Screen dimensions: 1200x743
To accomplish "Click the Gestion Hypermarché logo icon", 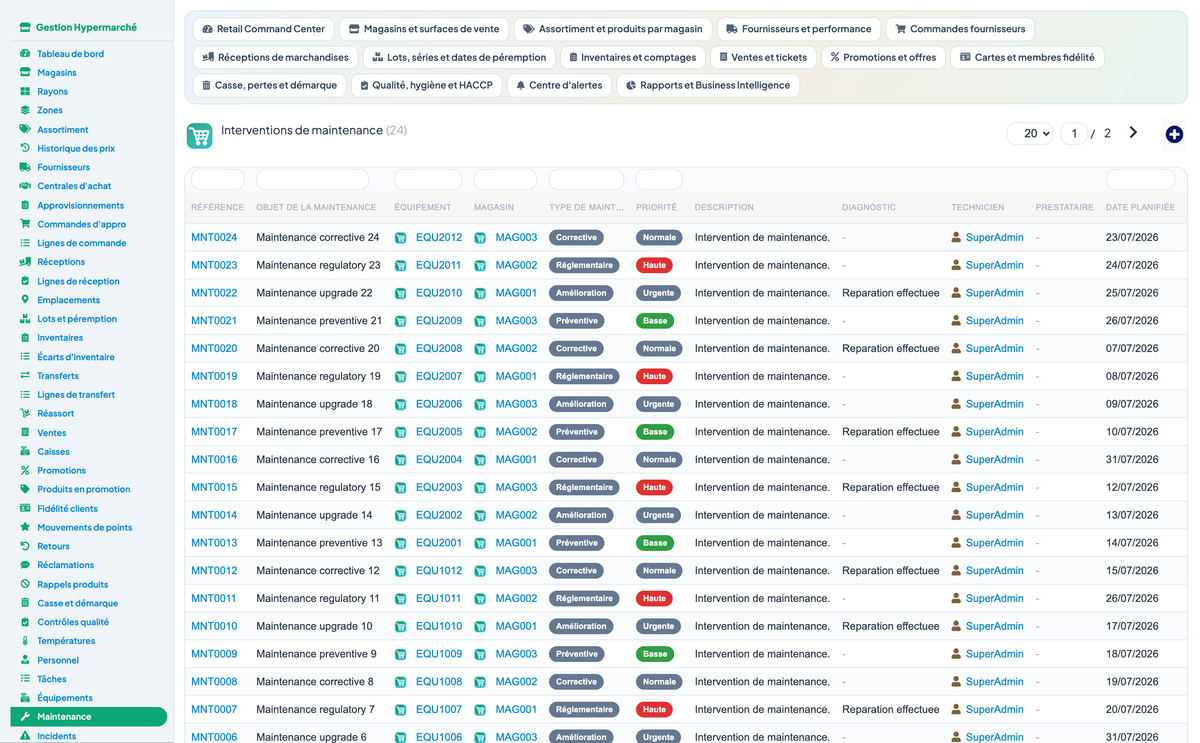I will coord(25,27).
